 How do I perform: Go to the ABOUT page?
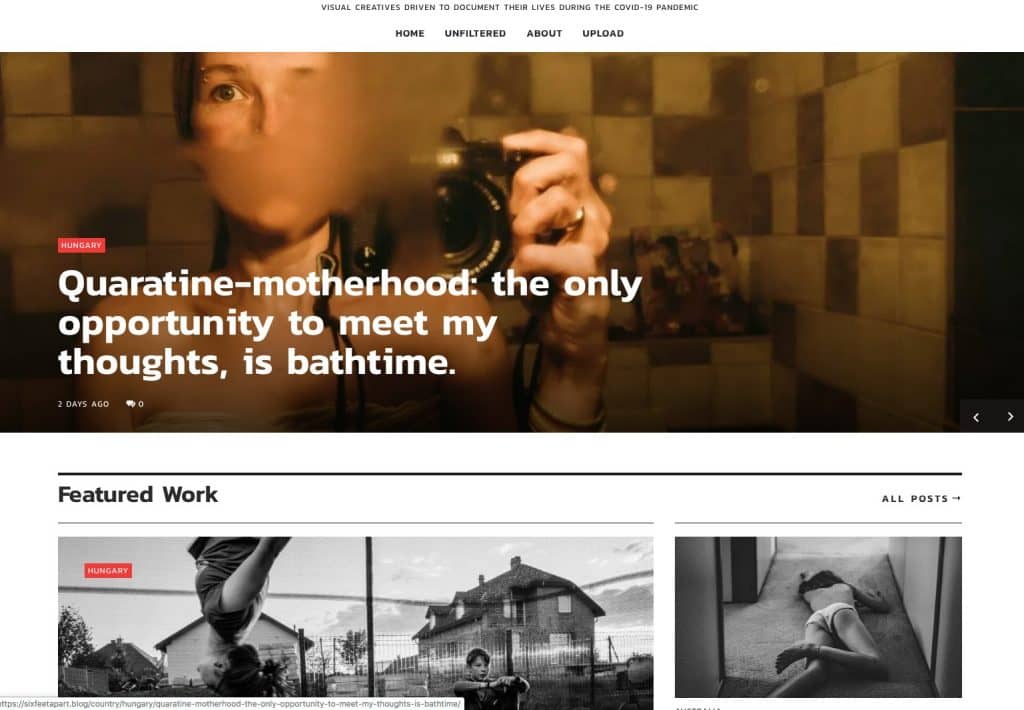click(x=544, y=33)
